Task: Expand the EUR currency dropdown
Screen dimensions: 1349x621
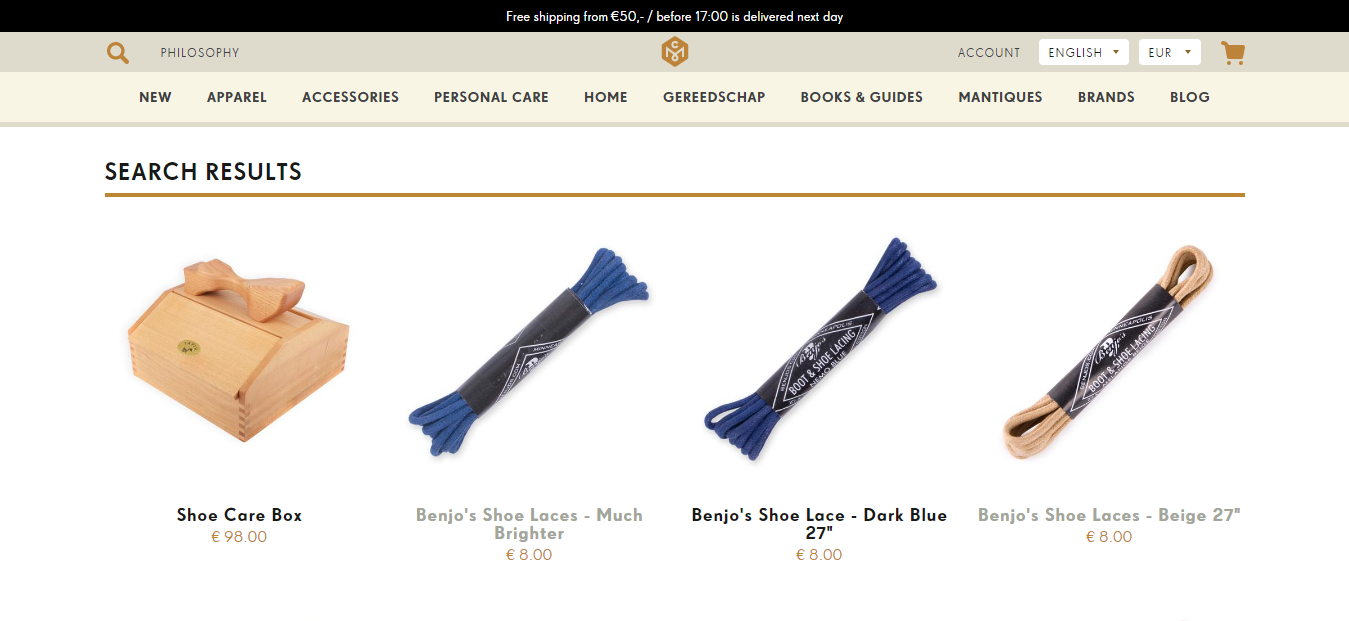Action: coord(1170,52)
